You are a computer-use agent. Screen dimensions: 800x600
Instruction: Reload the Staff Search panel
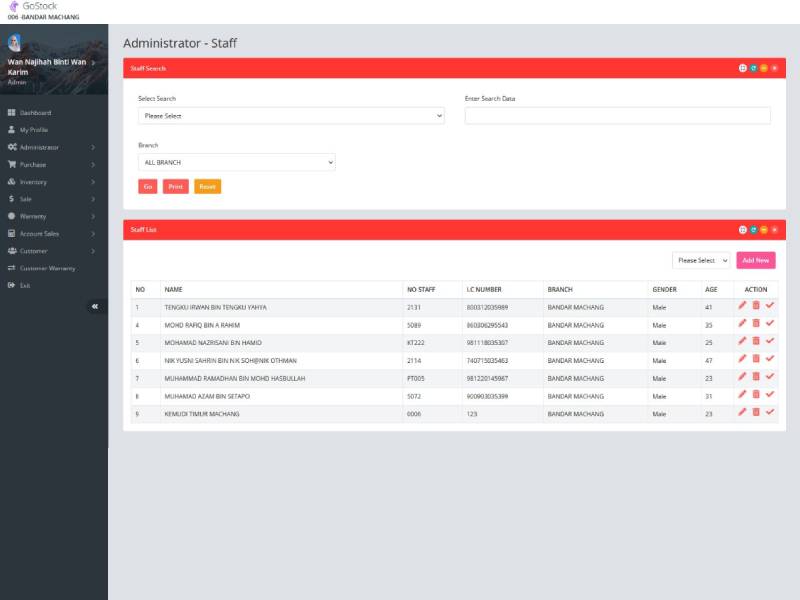point(753,68)
